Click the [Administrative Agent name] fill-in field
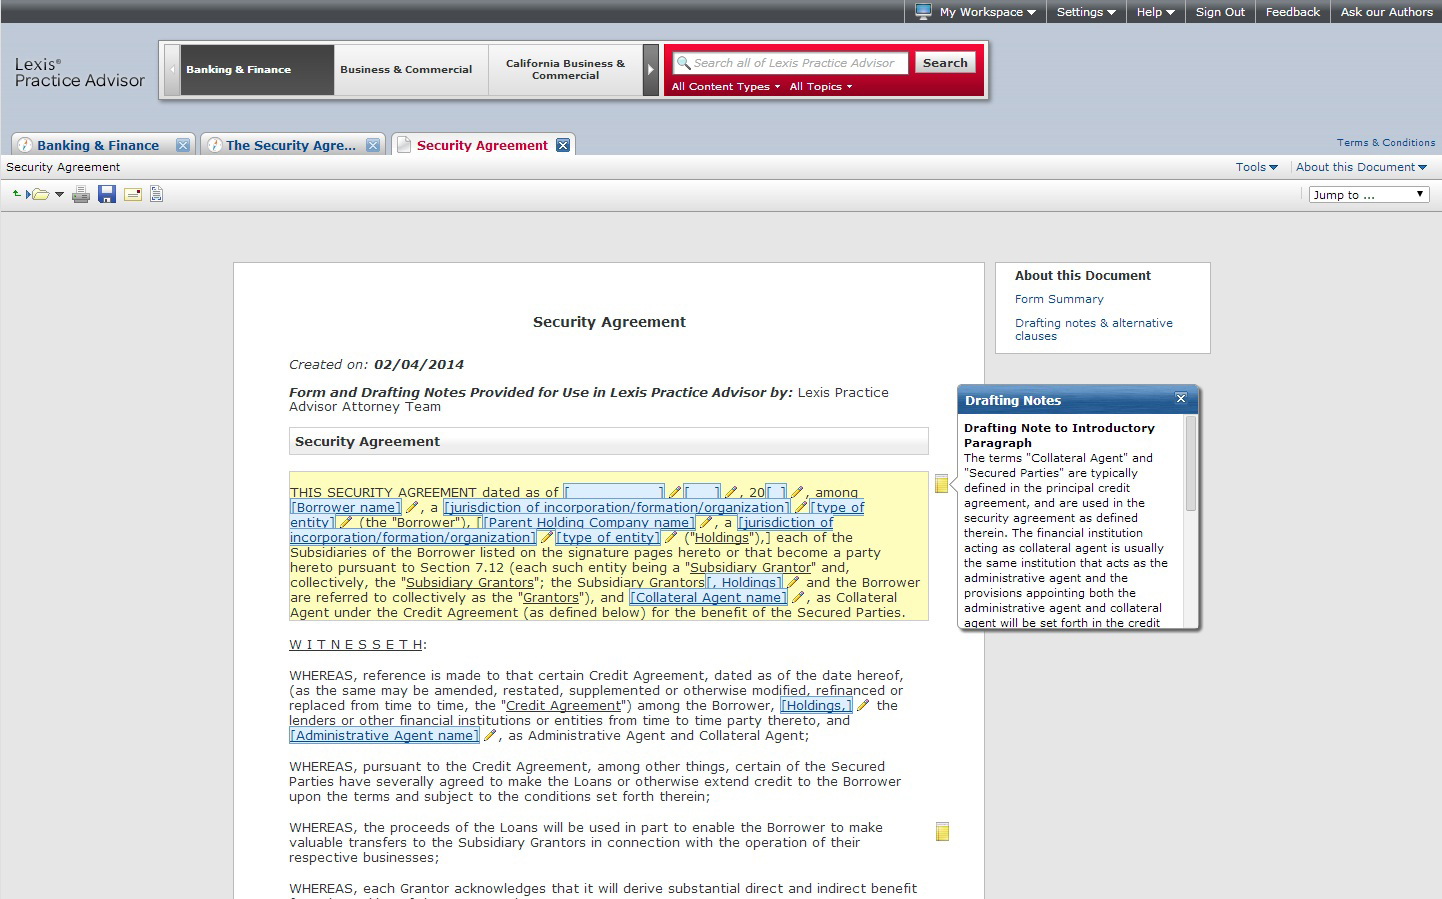The width and height of the screenshot is (1442, 899). tap(385, 735)
